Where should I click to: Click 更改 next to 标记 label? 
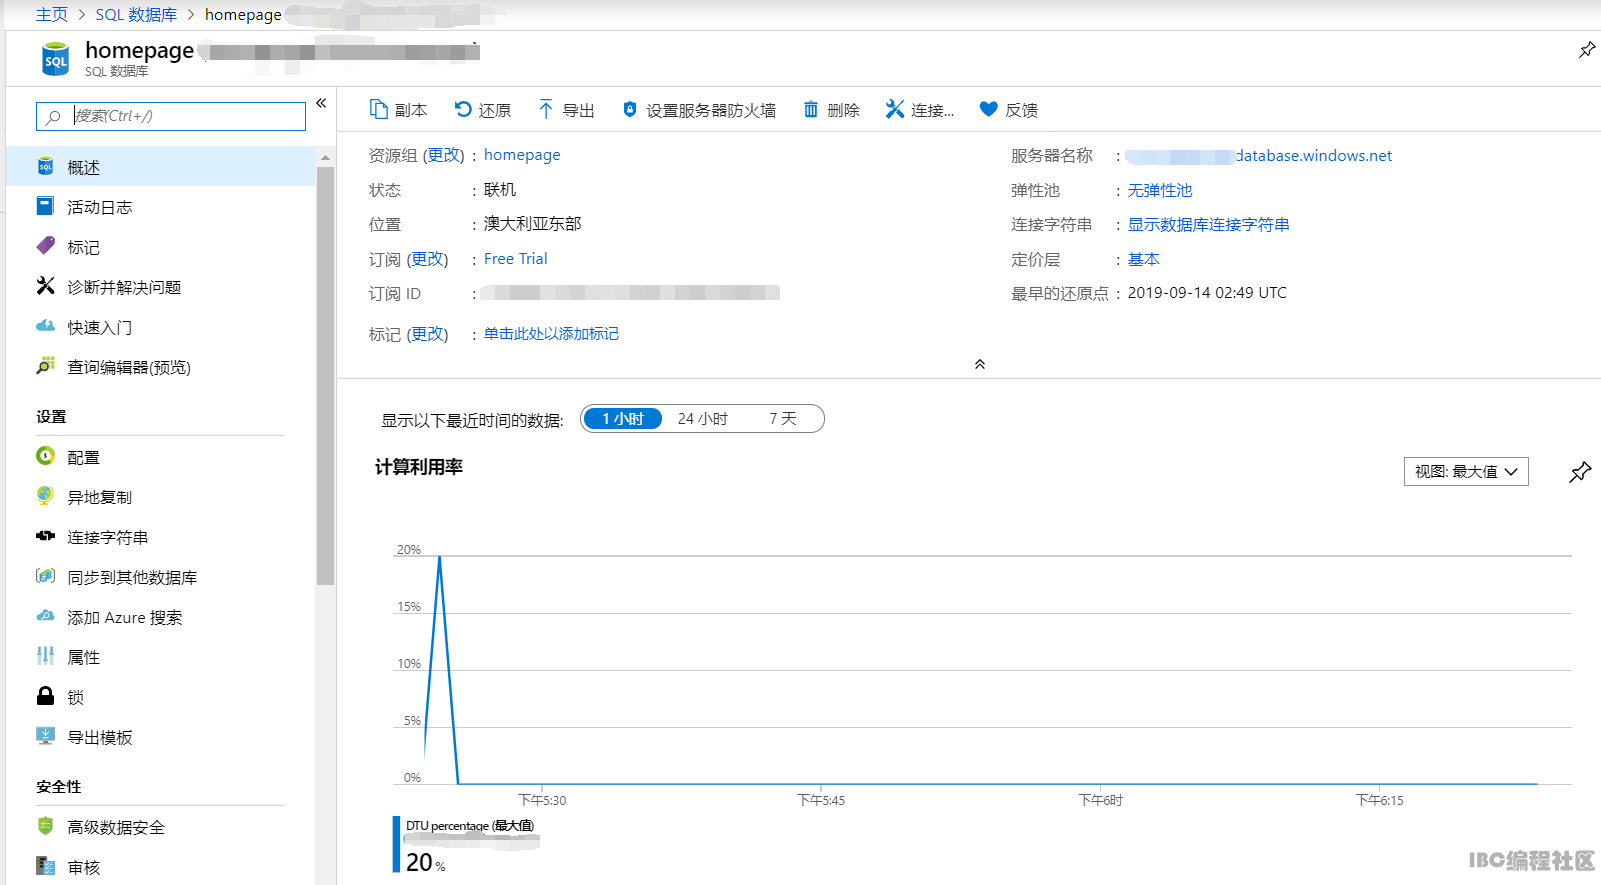428,334
